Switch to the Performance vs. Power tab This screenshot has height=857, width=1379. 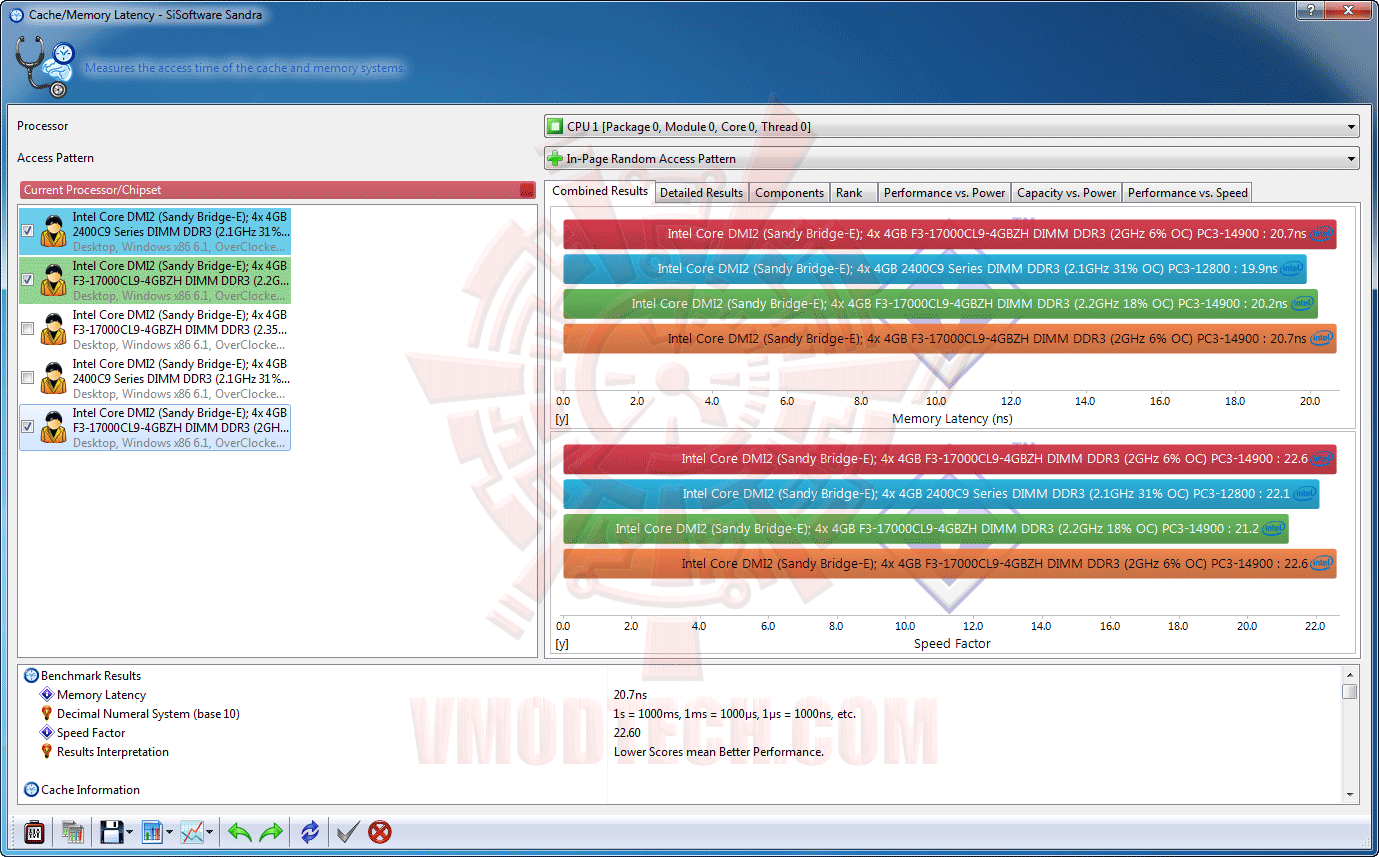tap(944, 193)
